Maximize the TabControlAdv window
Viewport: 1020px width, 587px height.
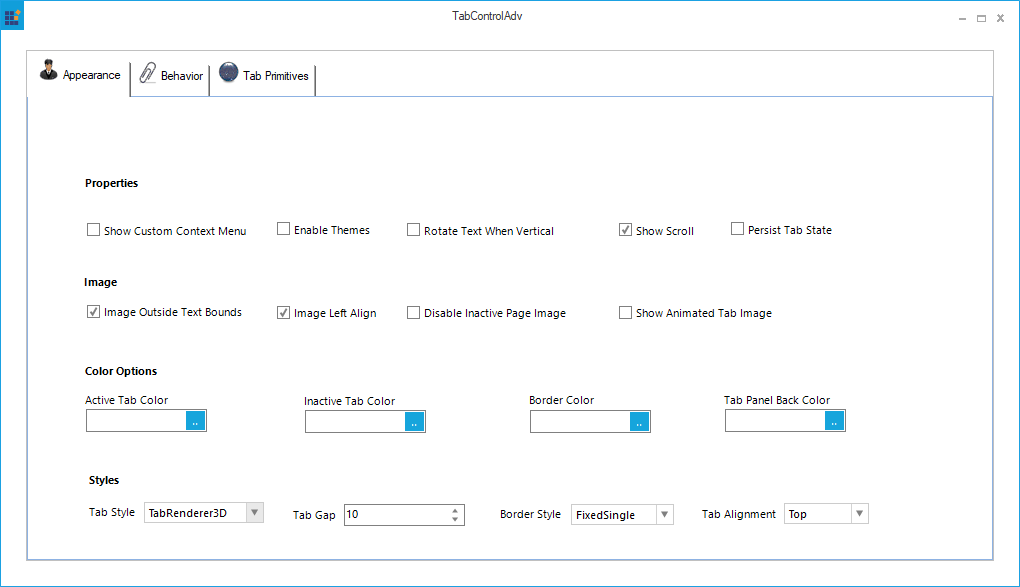[981, 18]
